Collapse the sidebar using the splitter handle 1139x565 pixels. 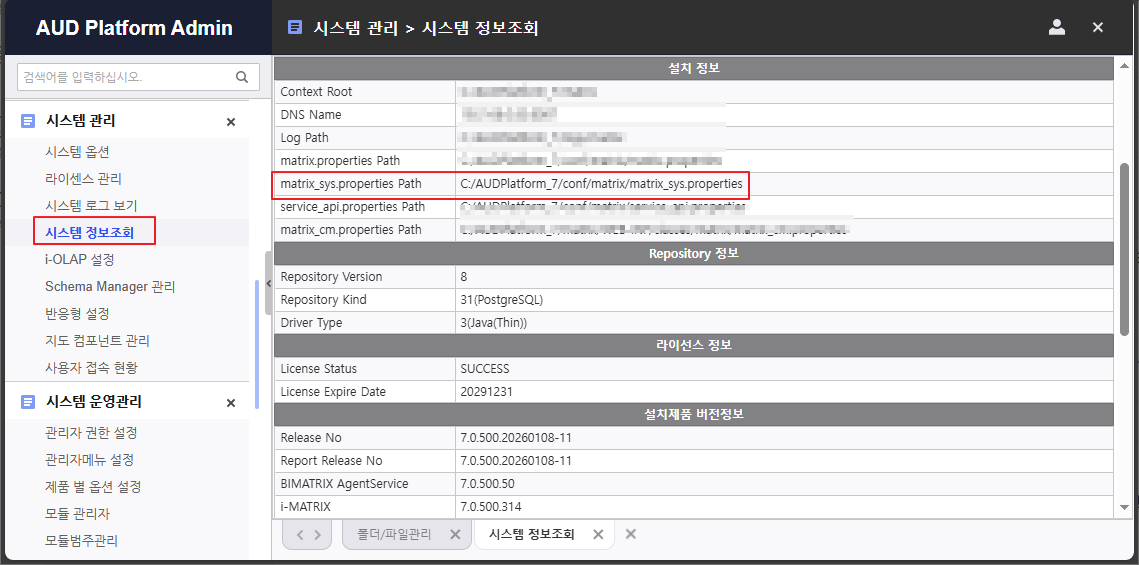(268, 284)
